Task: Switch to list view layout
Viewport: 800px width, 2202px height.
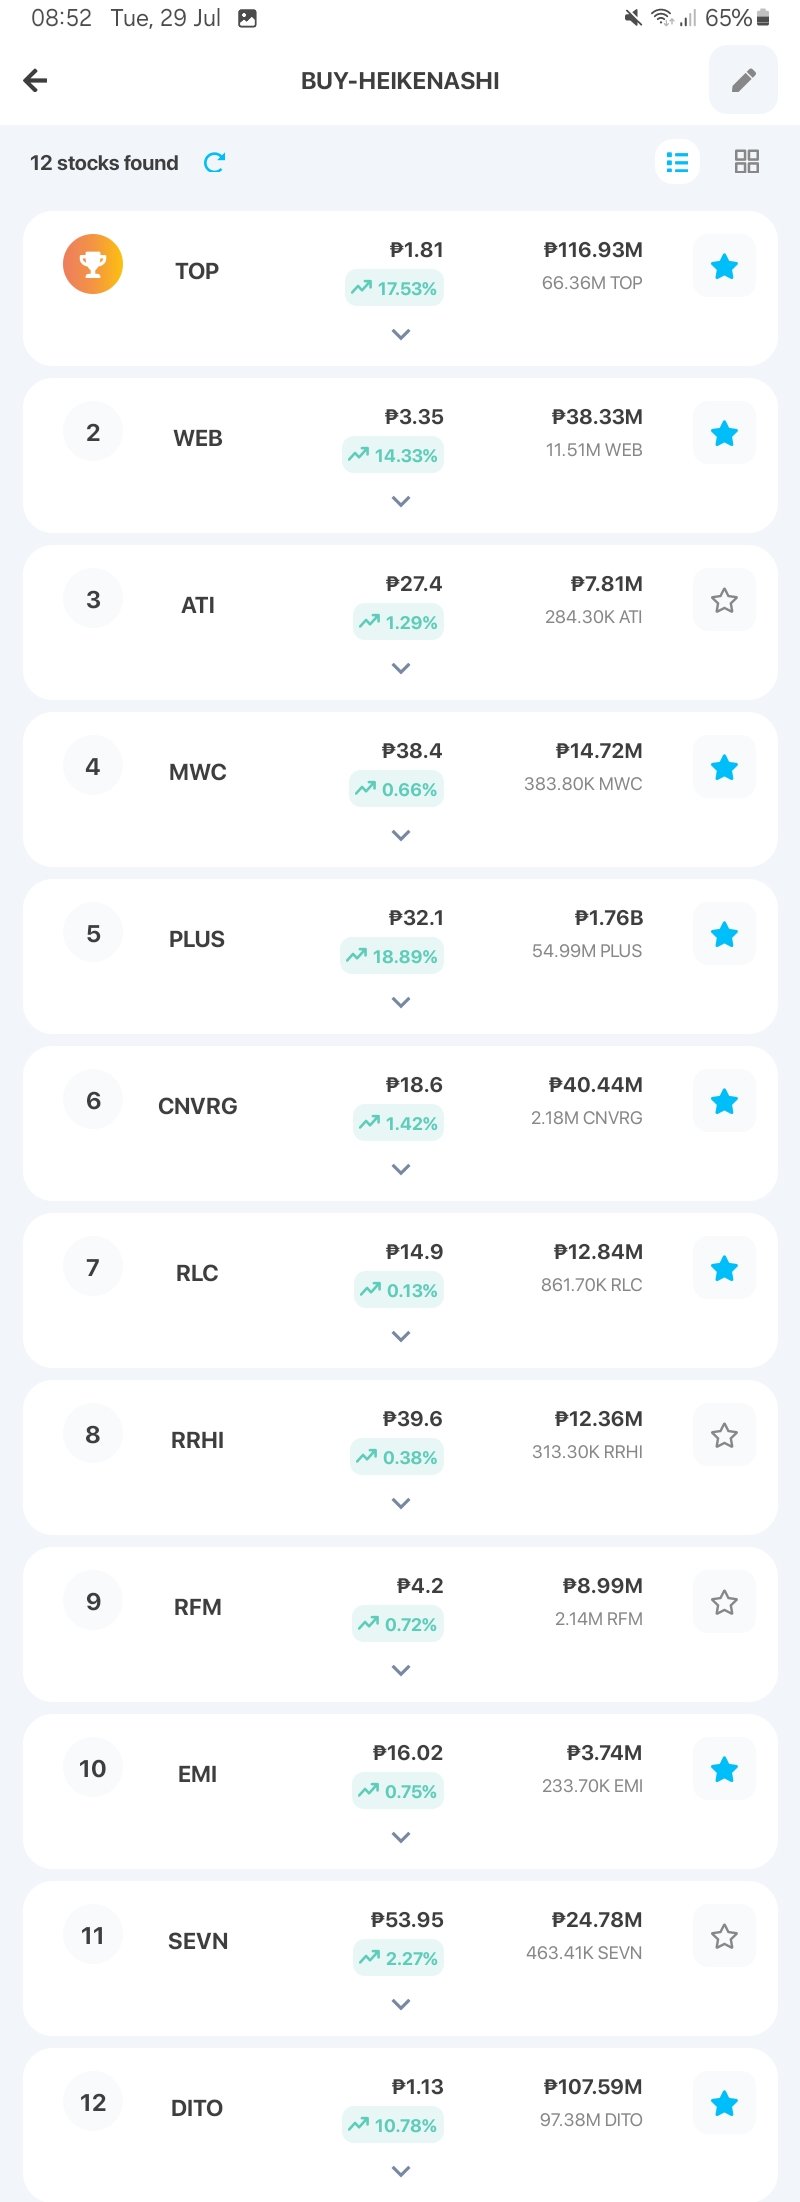Action: click(677, 161)
